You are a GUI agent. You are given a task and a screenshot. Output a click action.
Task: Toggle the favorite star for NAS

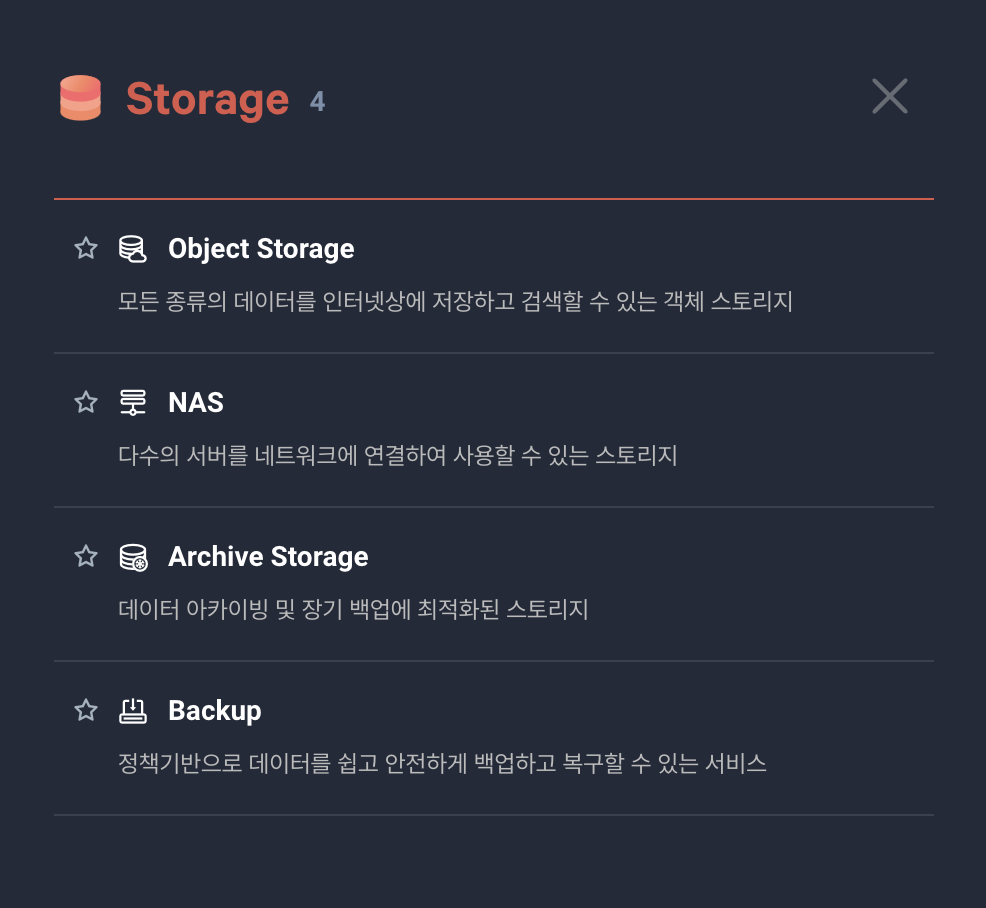point(85,403)
